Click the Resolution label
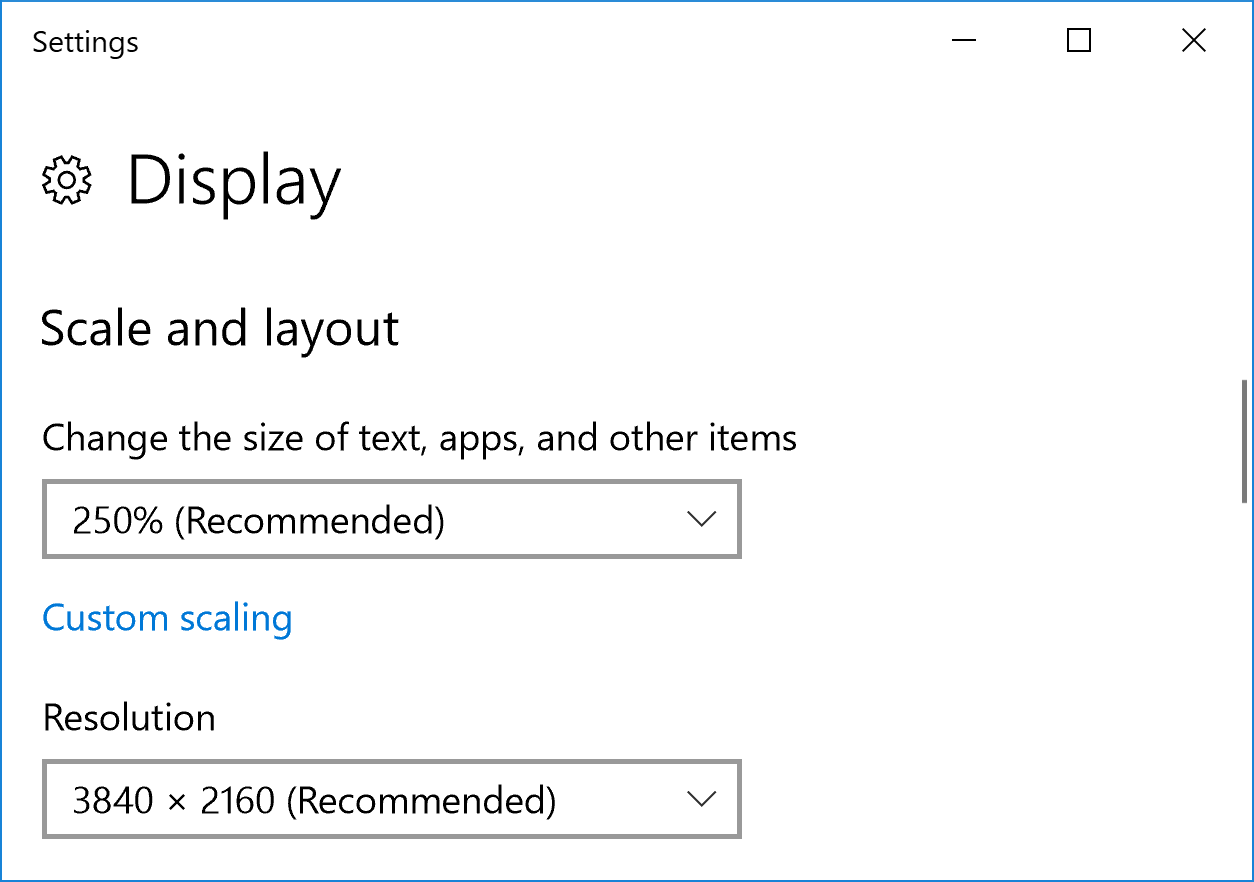The height and width of the screenshot is (882, 1254). [129, 718]
